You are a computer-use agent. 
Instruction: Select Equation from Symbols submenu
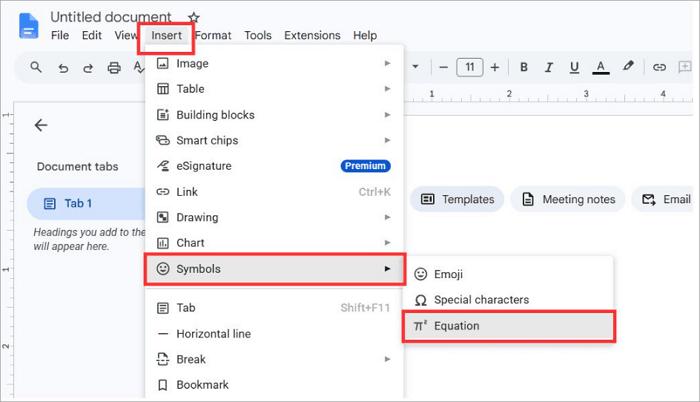click(509, 326)
